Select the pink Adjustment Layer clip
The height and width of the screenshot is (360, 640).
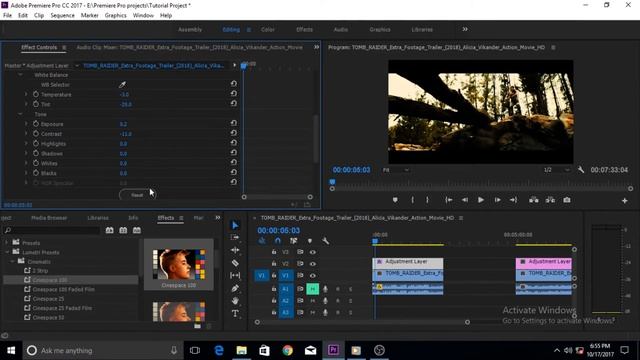[544, 262]
